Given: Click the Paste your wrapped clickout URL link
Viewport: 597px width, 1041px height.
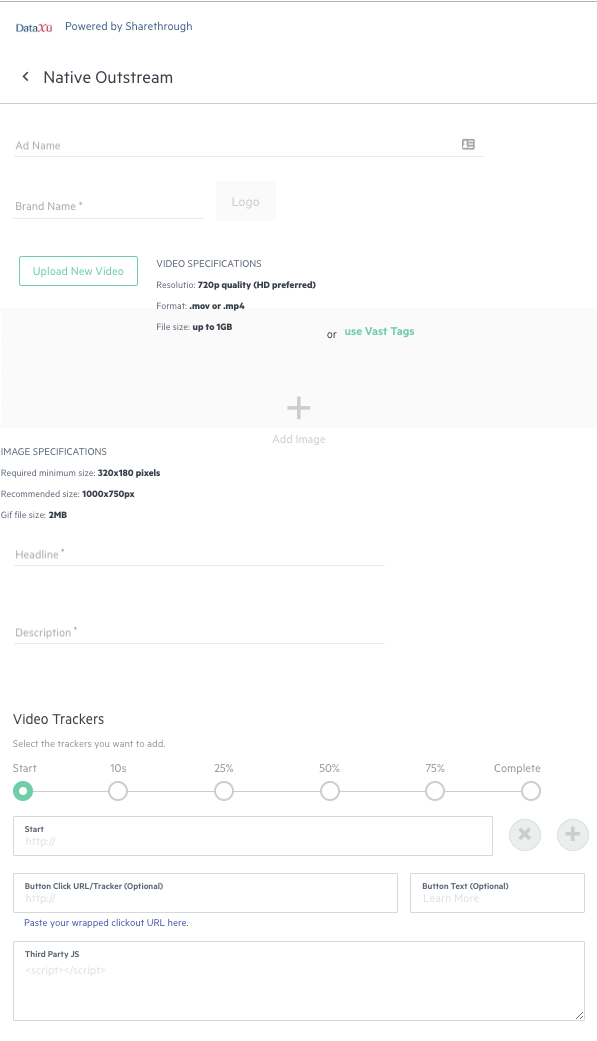Looking at the screenshot, I should click(106, 923).
